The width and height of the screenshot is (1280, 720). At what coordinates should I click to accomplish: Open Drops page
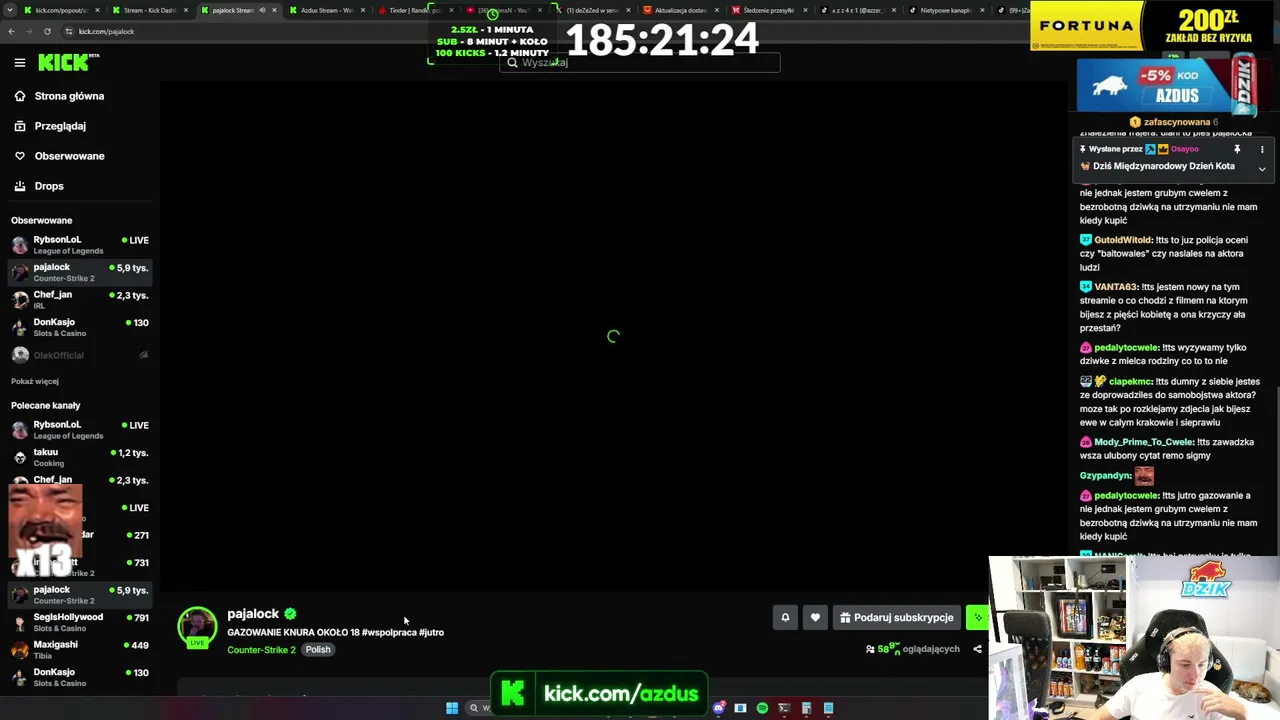[x=49, y=186]
